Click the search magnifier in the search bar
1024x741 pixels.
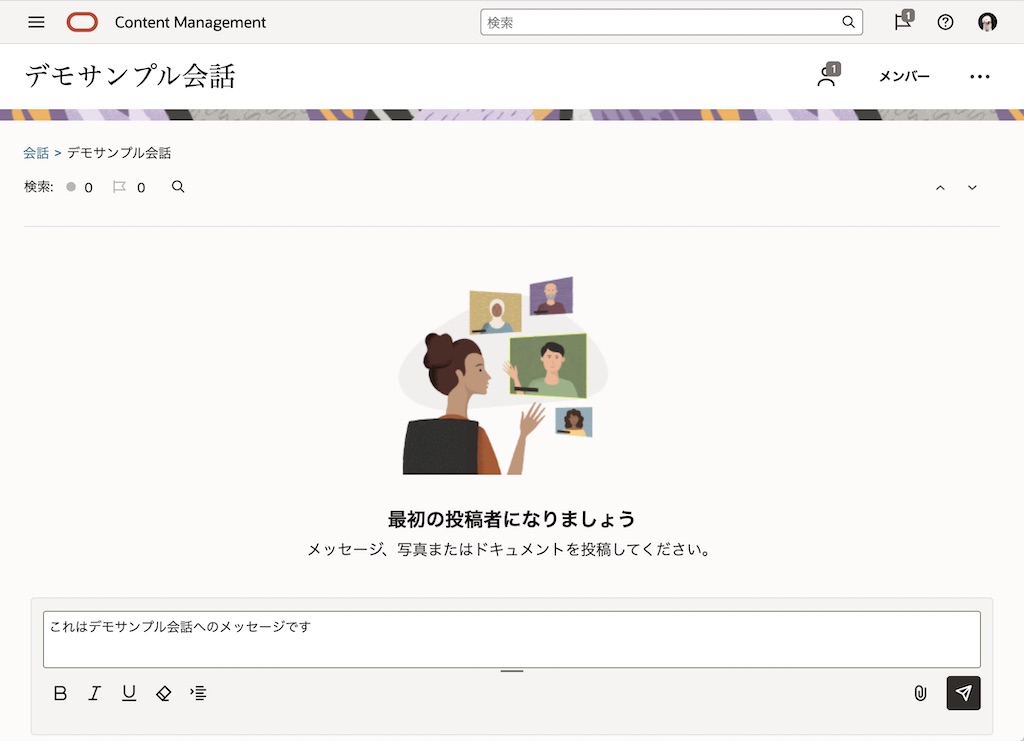(x=846, y=21)
